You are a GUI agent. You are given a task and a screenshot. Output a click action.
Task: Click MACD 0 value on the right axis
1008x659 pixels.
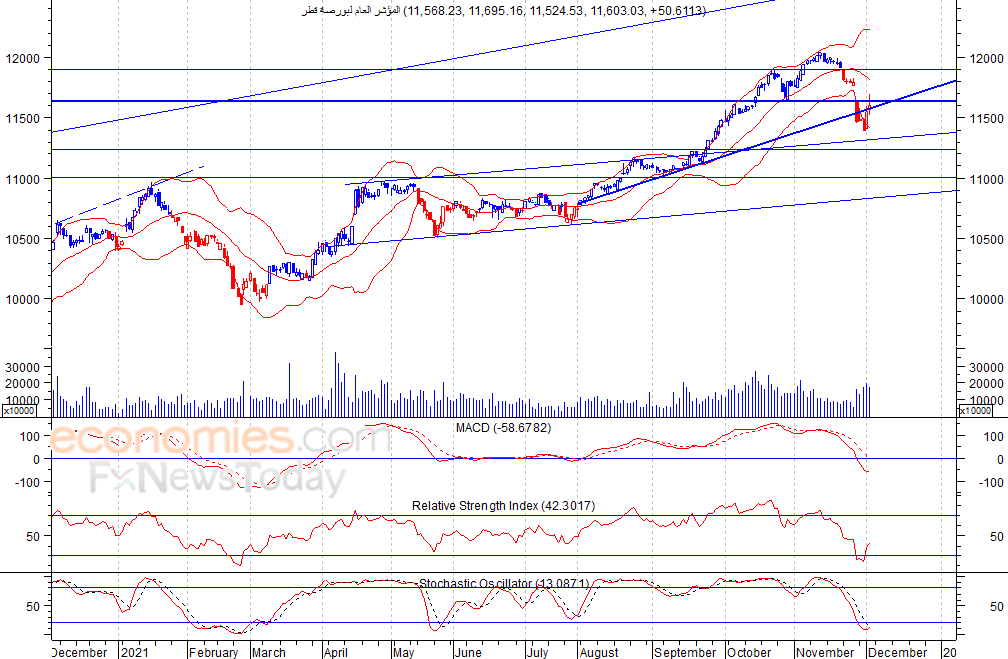coord(1000,460)
